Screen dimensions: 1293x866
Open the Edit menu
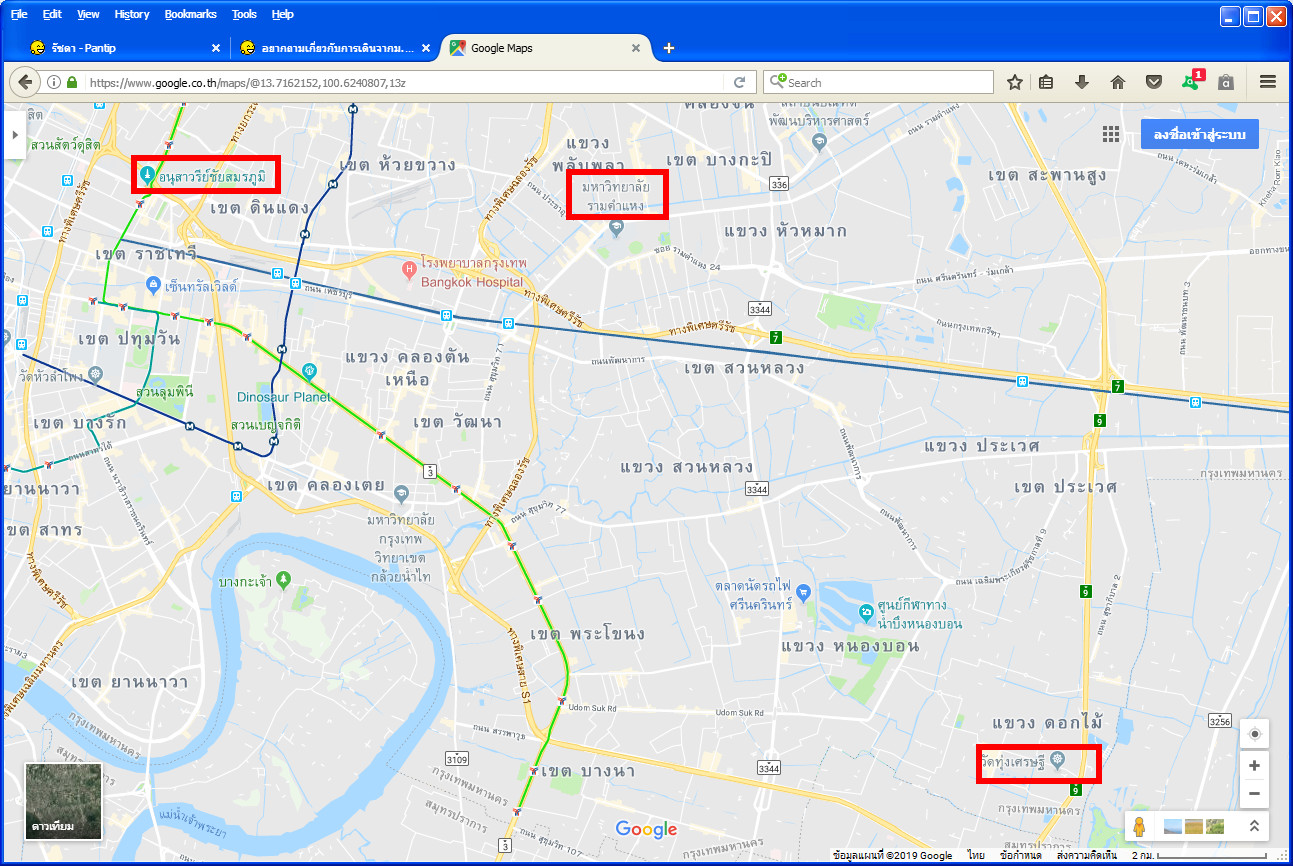tap(52, 14)
